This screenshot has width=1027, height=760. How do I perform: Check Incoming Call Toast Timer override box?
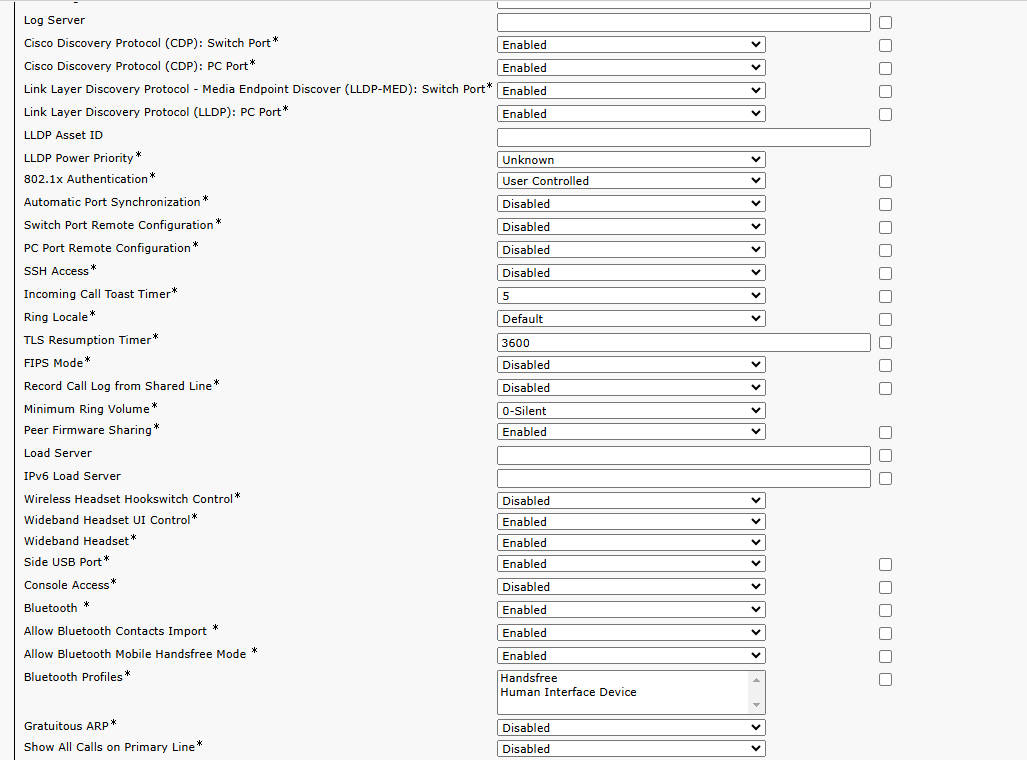pos(886,296)
